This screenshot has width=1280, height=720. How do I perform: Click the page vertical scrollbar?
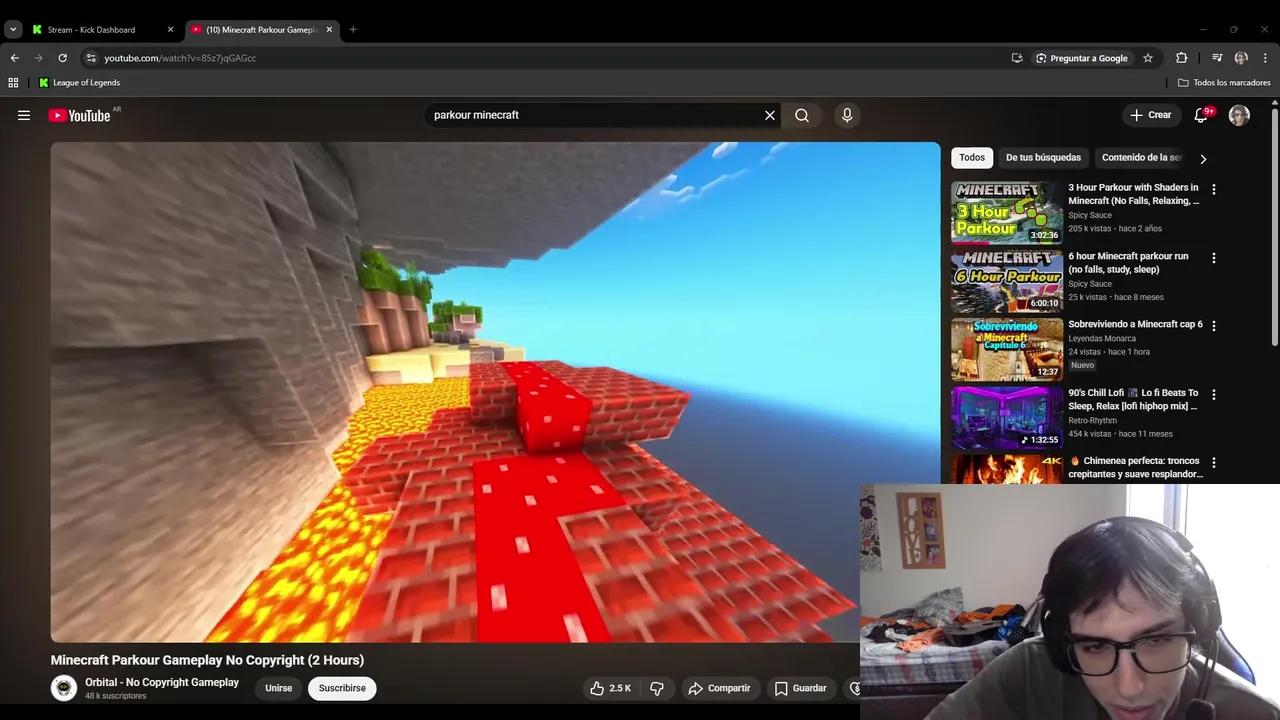coord(1274,225)
